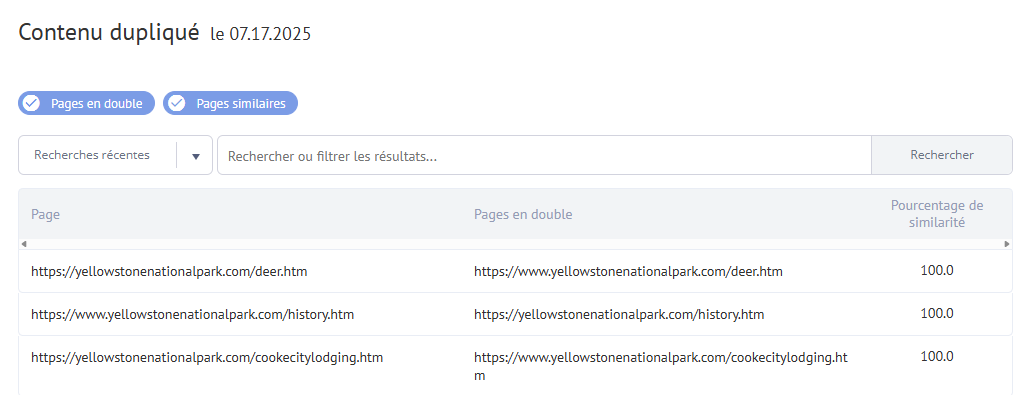Screen dimensions: 1025x395
Task: Toggle the Pages en double filter chip
Action: click(x=86, y=103)
